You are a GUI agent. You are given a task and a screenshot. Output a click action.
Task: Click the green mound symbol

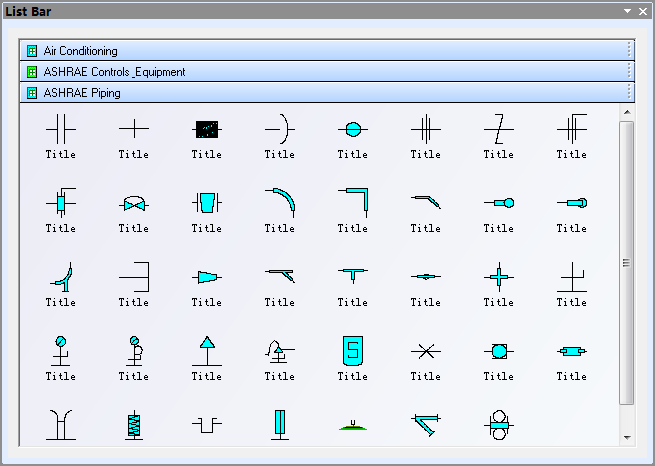click(x=352, y=426)
